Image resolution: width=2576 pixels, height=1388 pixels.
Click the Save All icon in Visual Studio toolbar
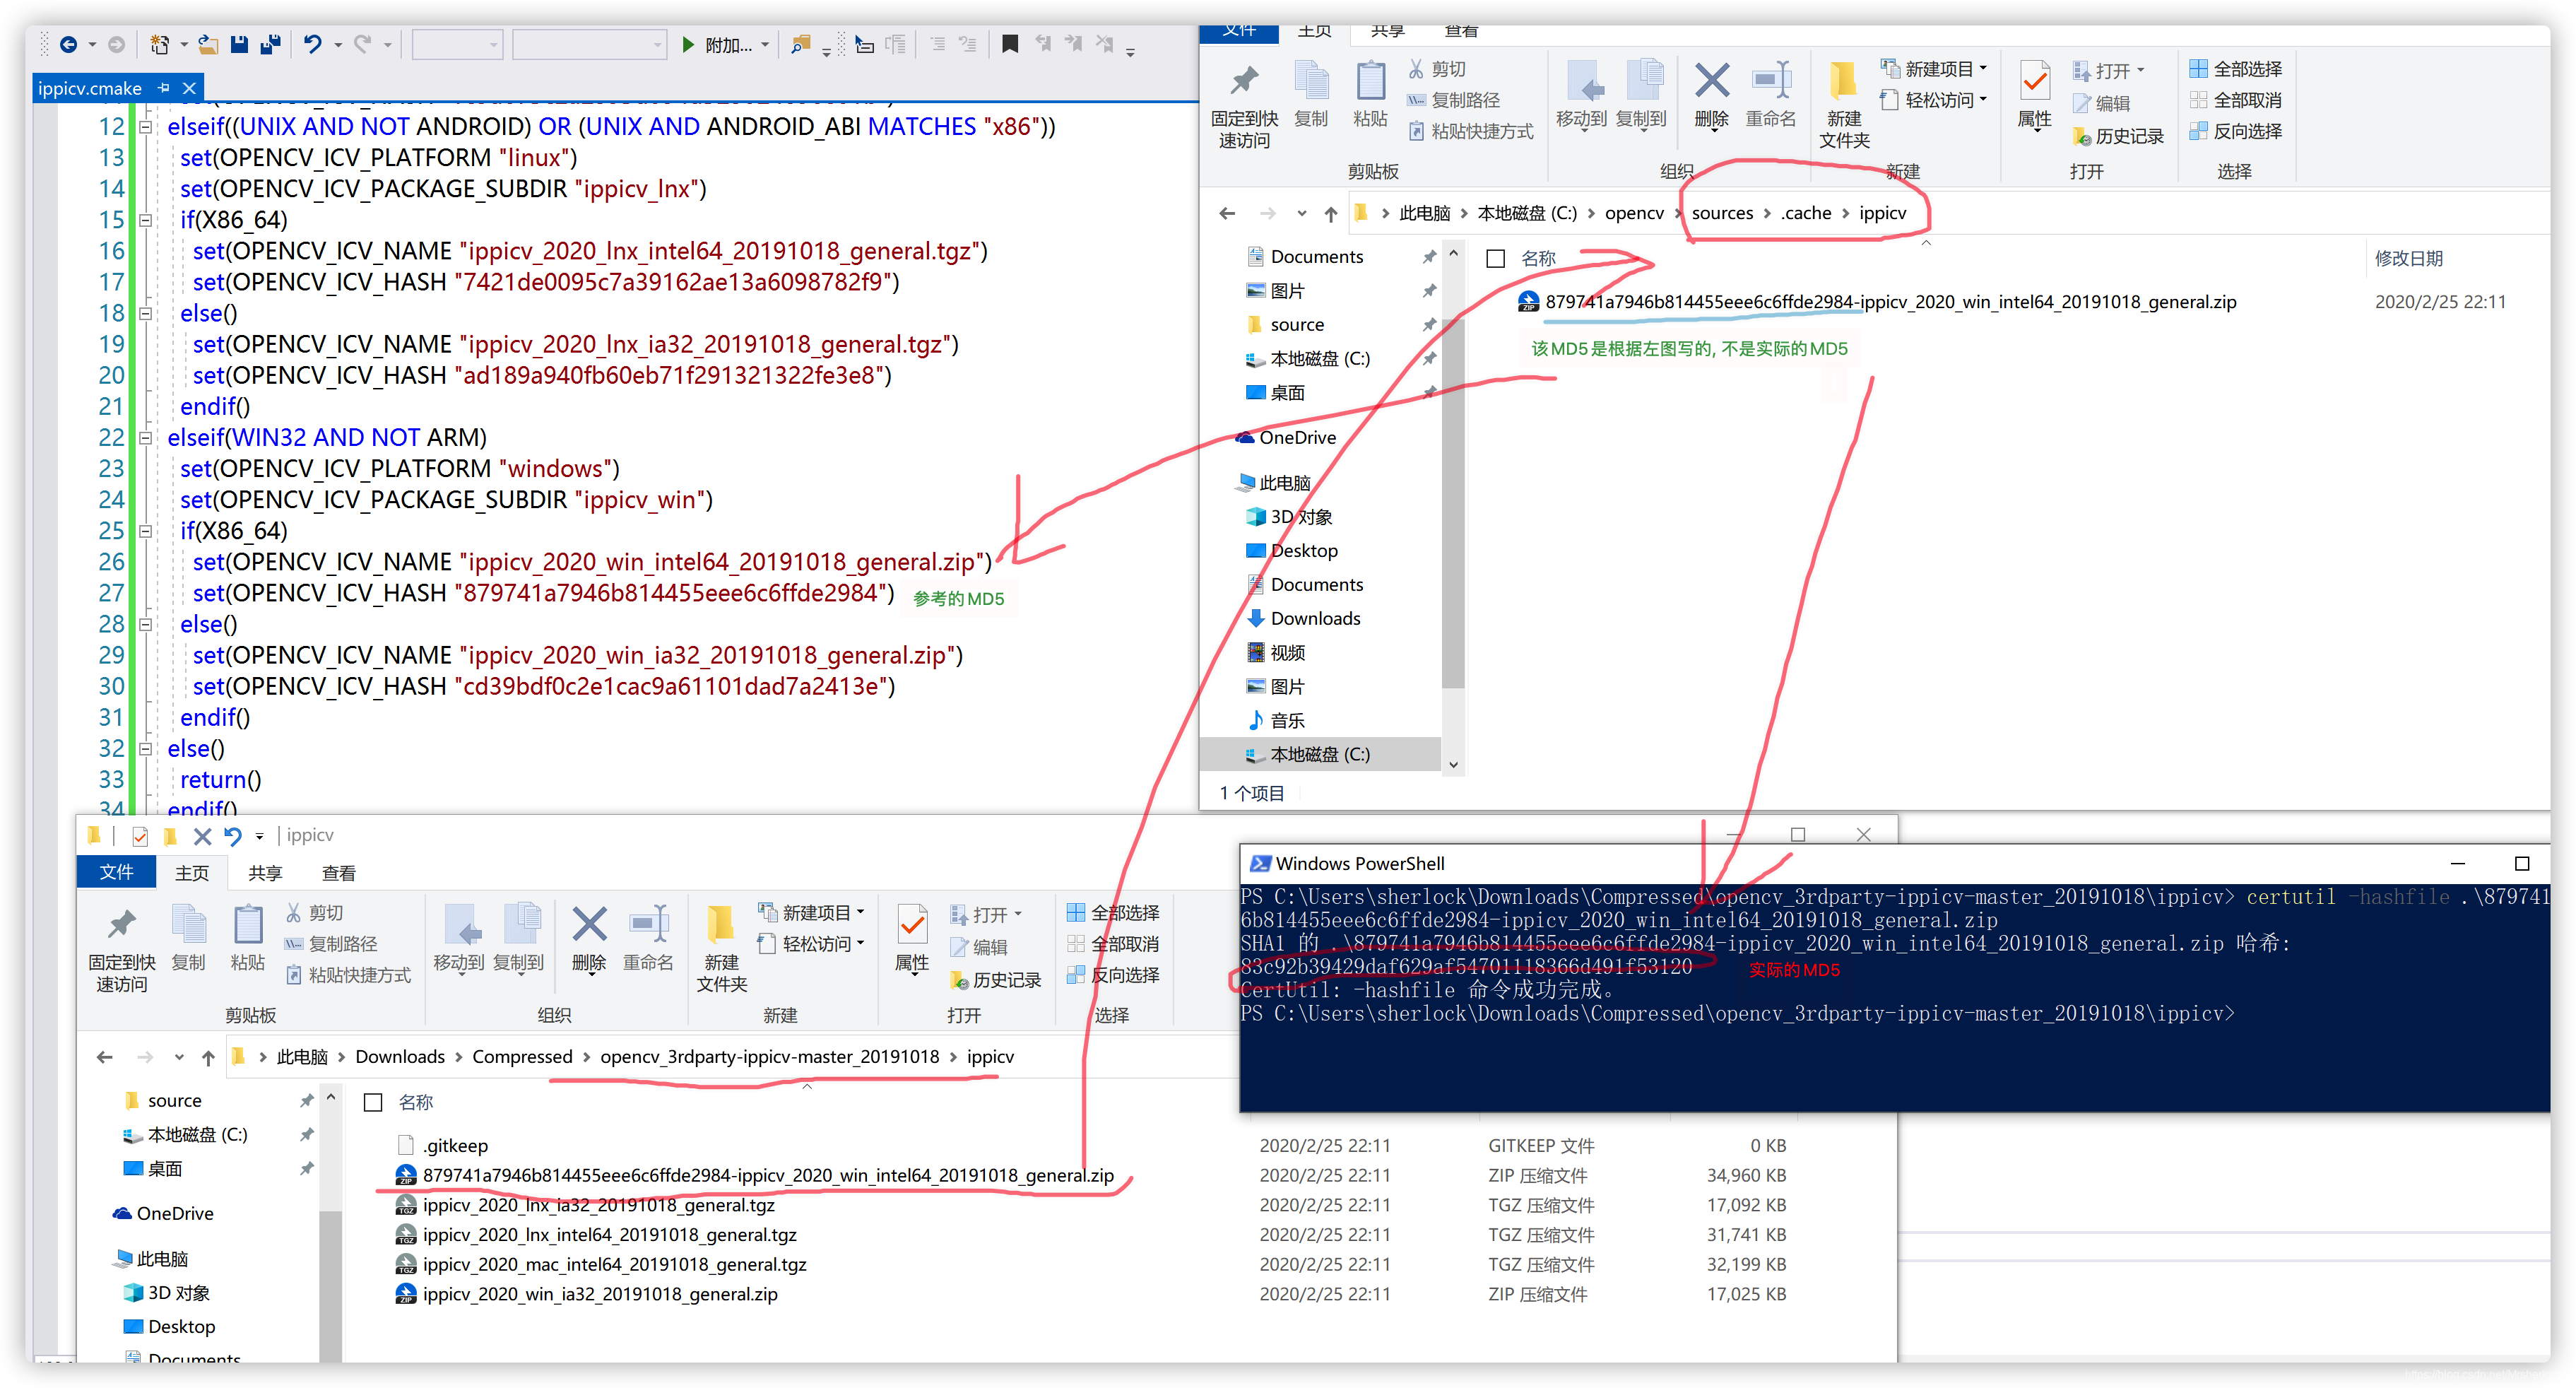[x=270, y=44]
